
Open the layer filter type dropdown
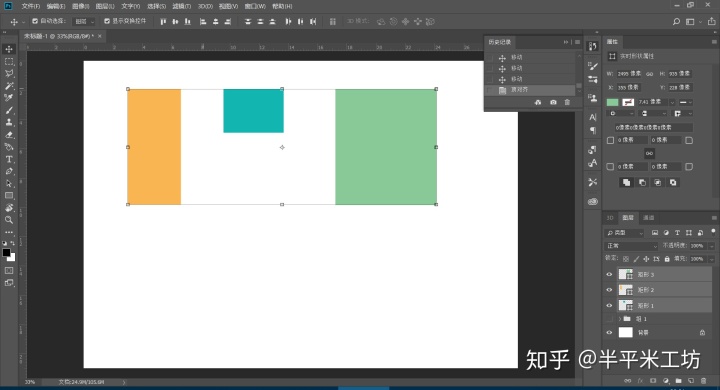click(625, 233)
